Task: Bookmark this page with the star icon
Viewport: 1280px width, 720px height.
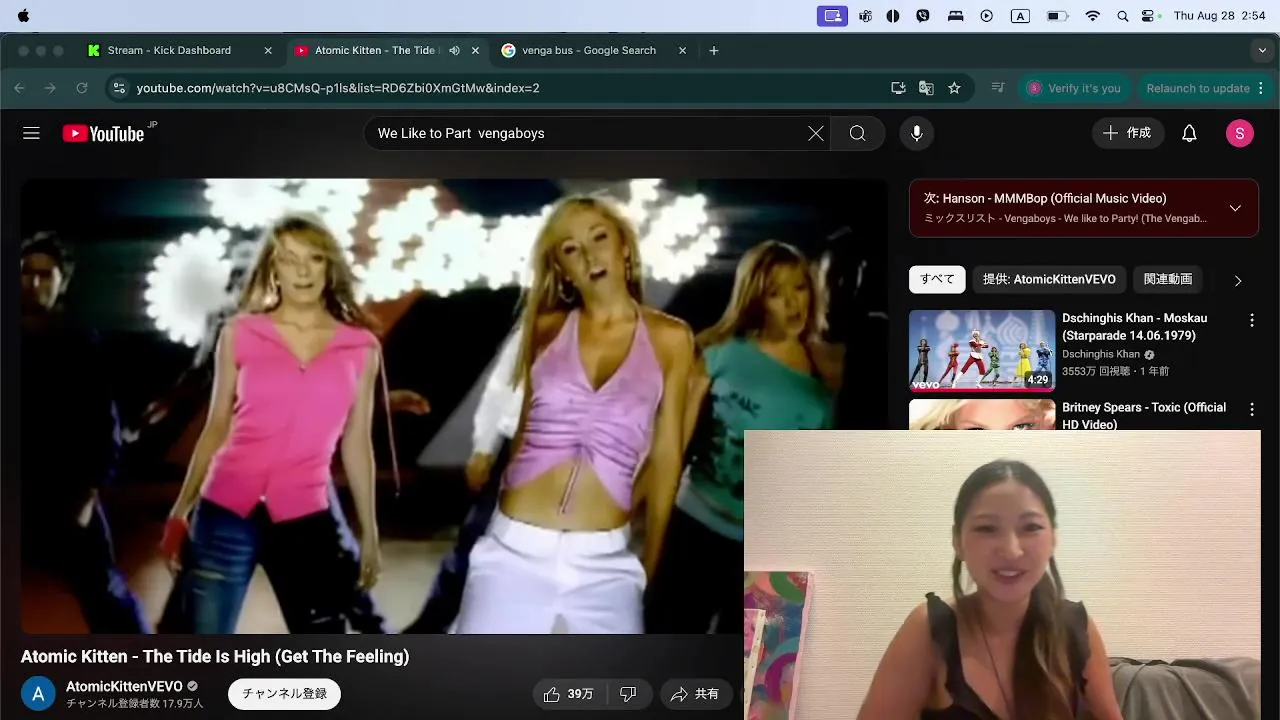Action: coord(954,88)
